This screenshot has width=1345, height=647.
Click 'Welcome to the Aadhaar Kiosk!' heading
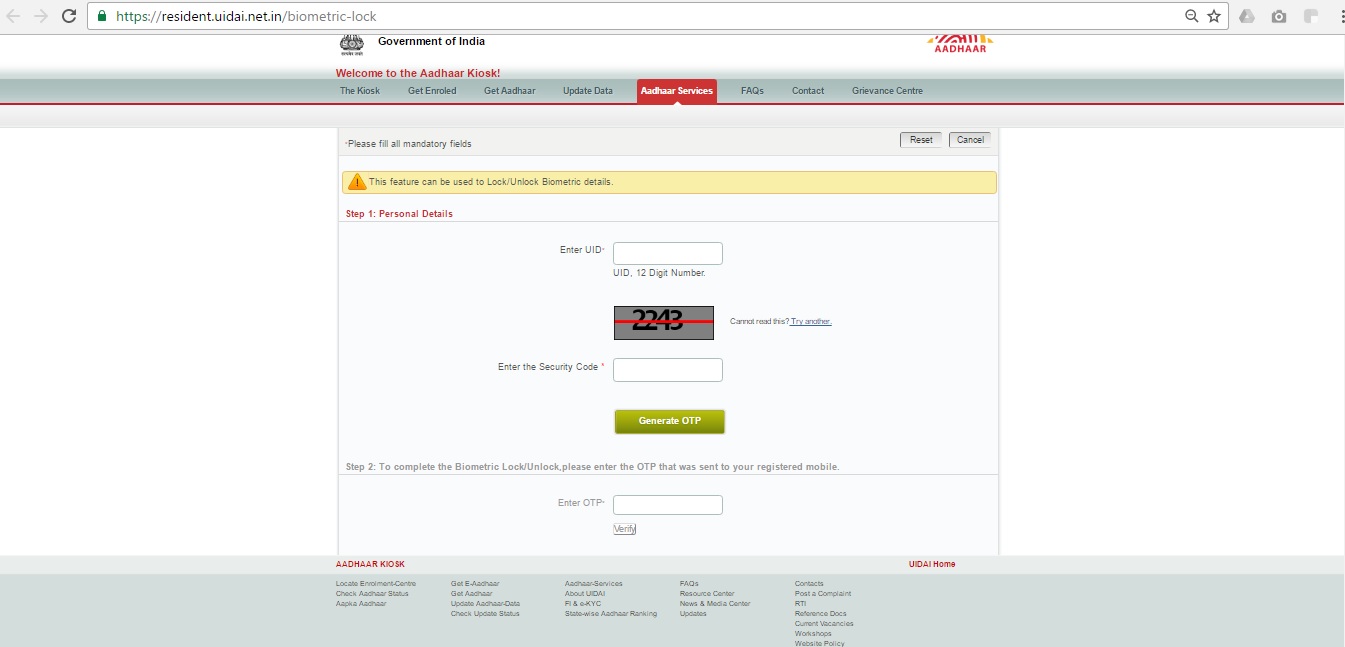[x=418, y=73]
